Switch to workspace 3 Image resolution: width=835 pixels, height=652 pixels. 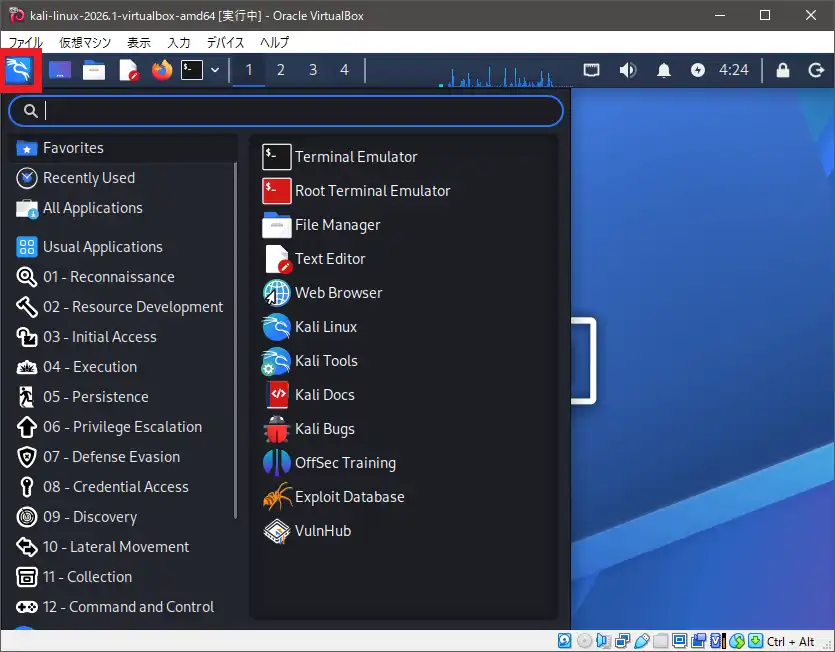click(313, 70)
